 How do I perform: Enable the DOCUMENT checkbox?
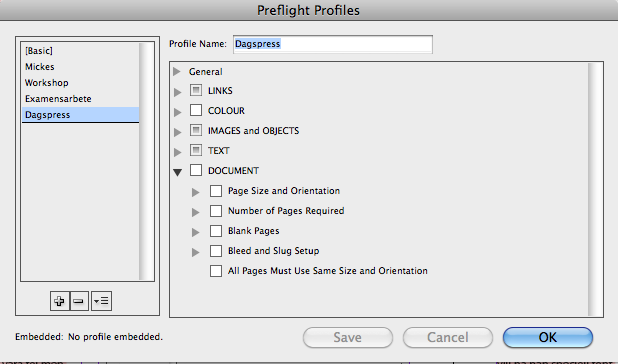(x=196, y=170)
